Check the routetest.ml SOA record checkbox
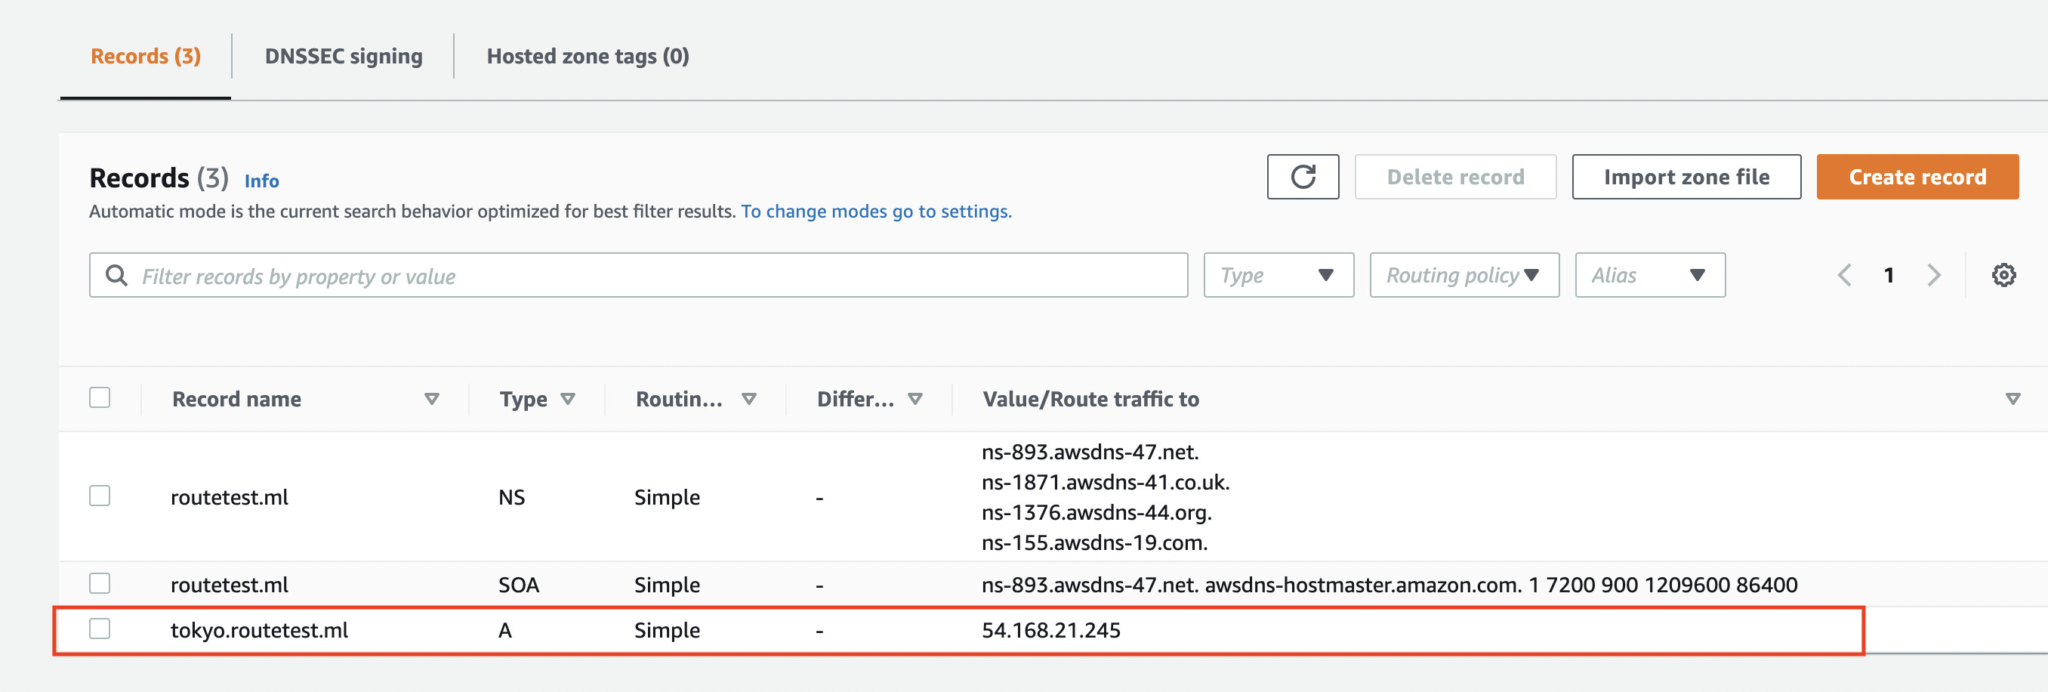 [x=100, y=583]
